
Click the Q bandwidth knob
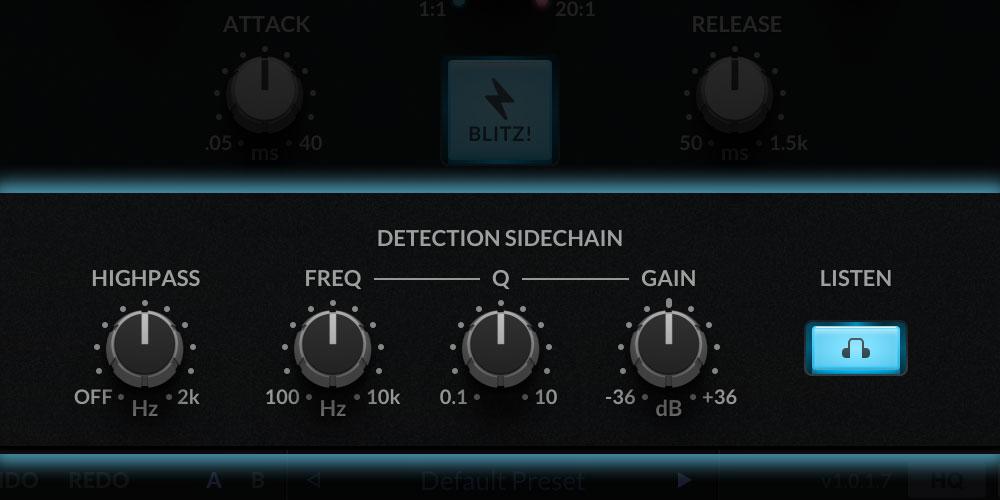tap(501, 347)
